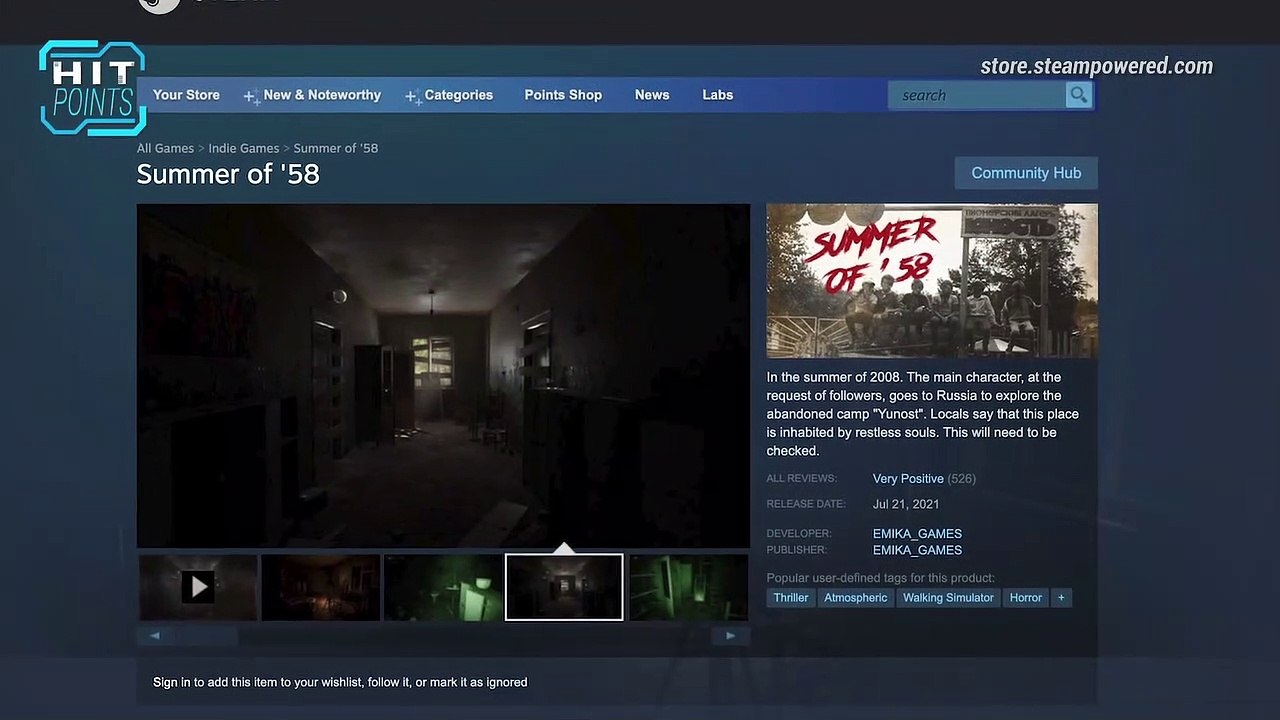Select the Horror tag
The height and width of the screenshot is (720, 1280).
(1025, 598)
